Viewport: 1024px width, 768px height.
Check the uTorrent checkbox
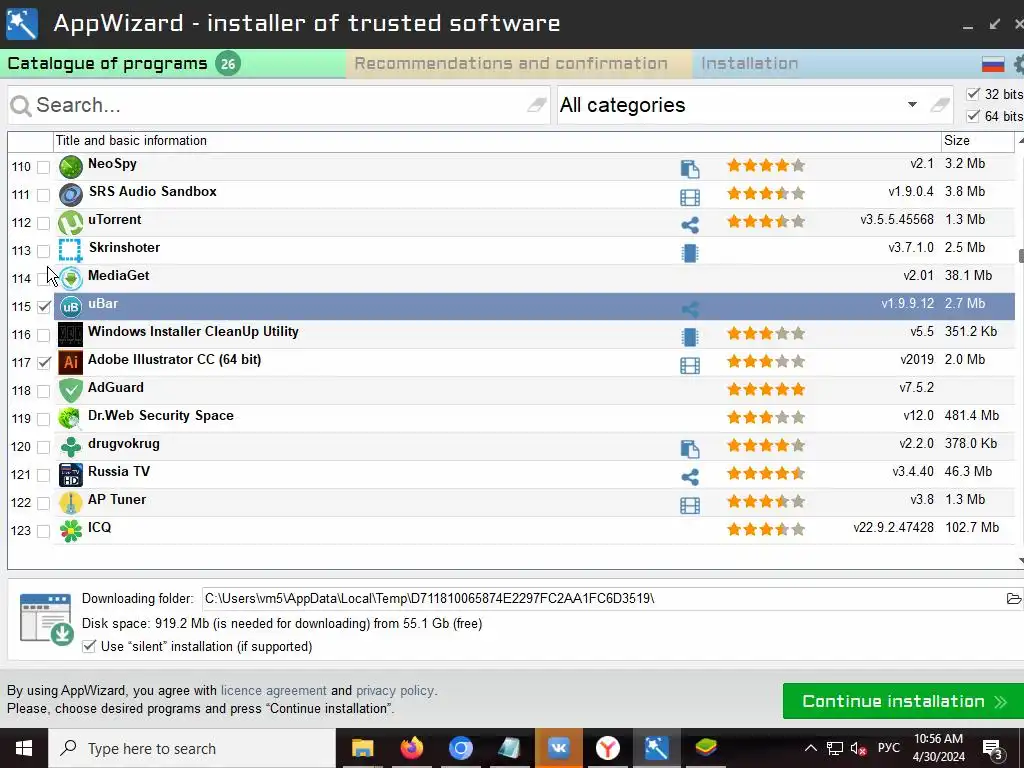point(43,223)
